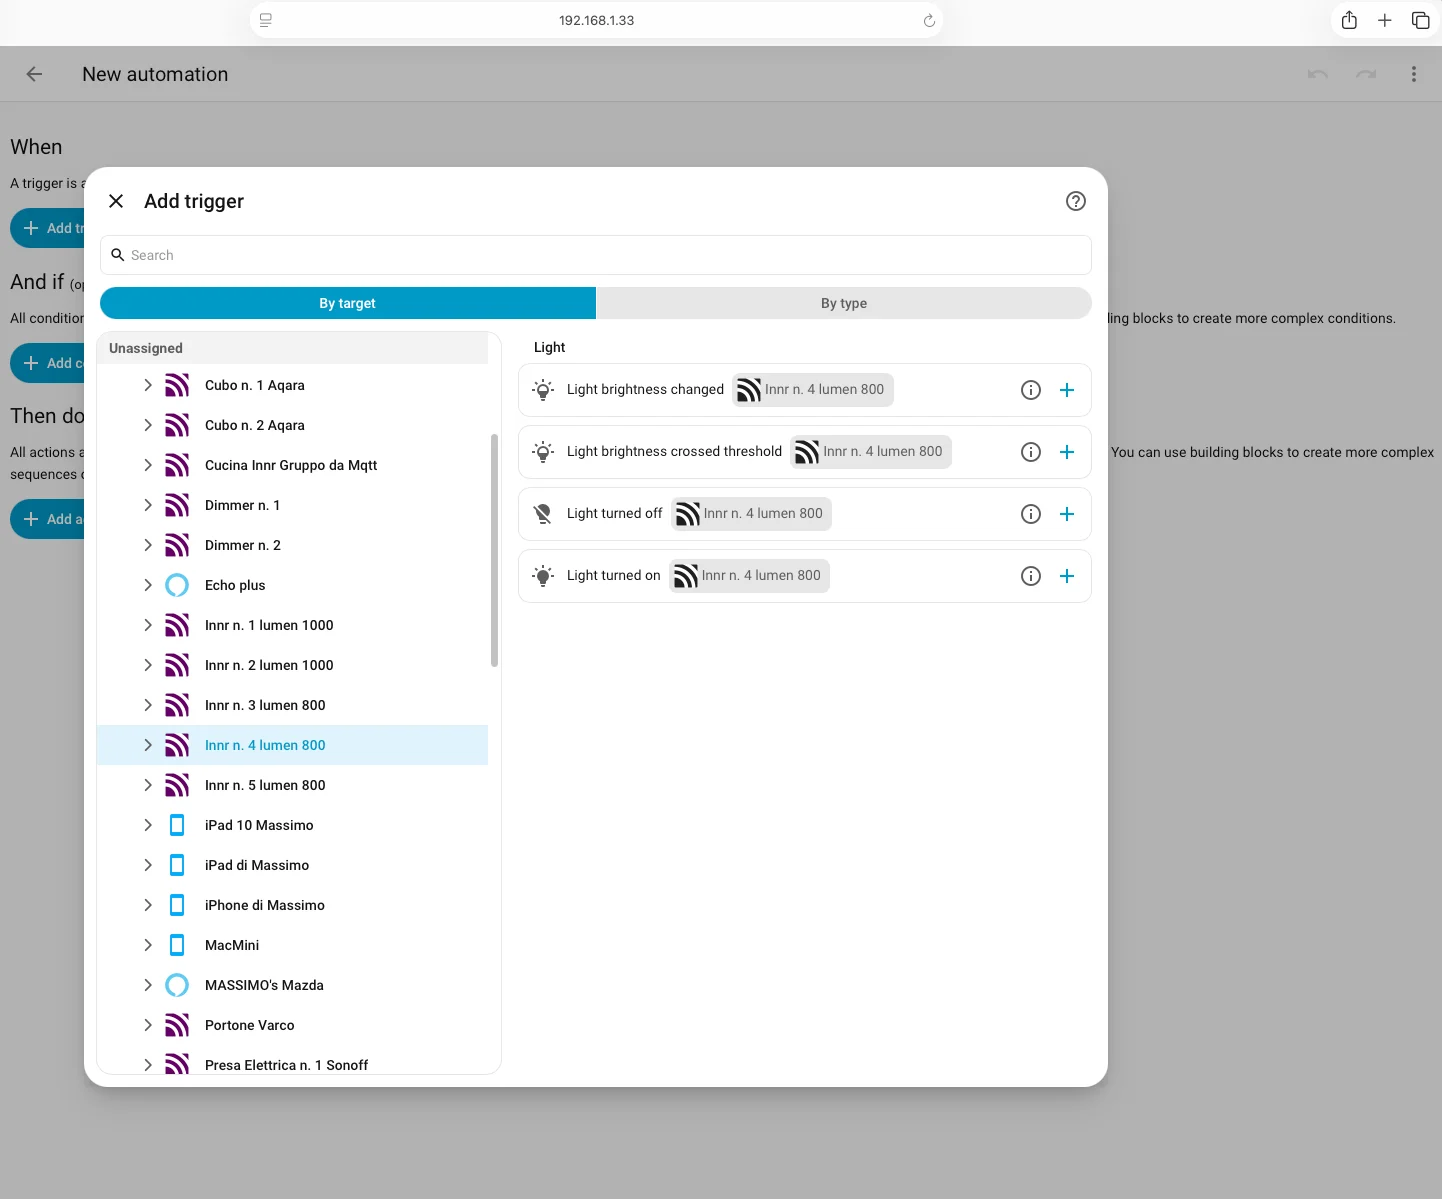Show info for Light brightness changed

[x=1031, y=390]
